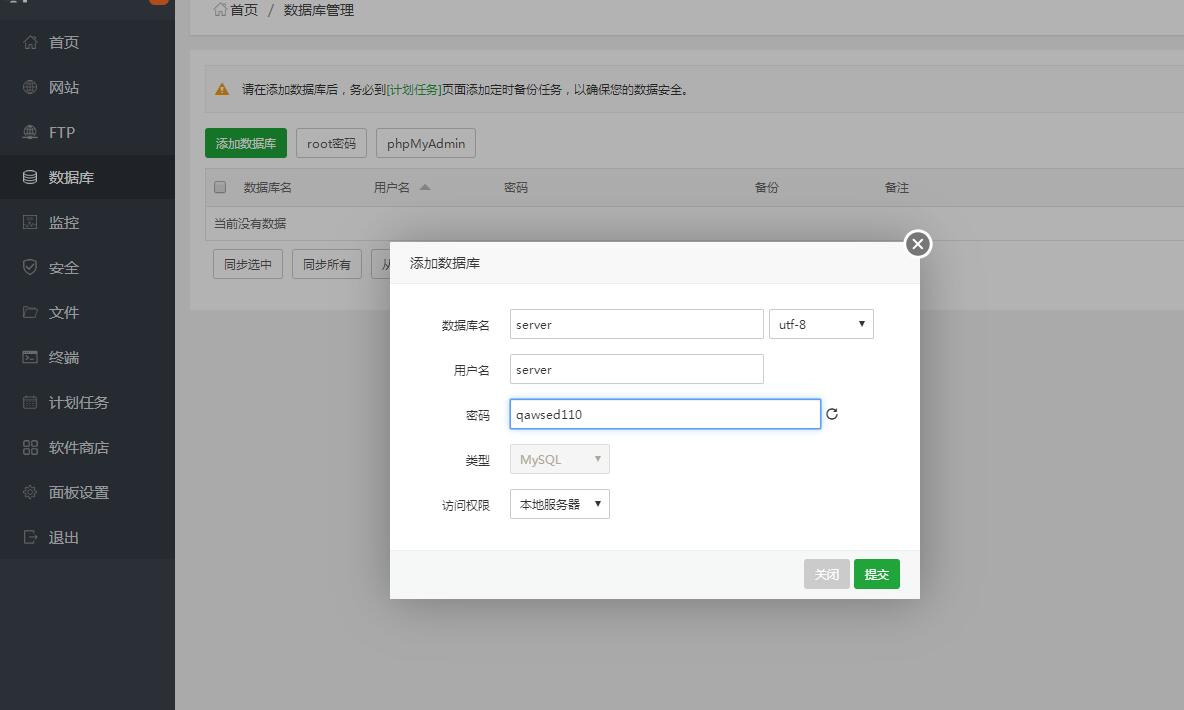
Task: Click the terminal icon for 终端
Action: pyautogui.click(x=30, y=357)
